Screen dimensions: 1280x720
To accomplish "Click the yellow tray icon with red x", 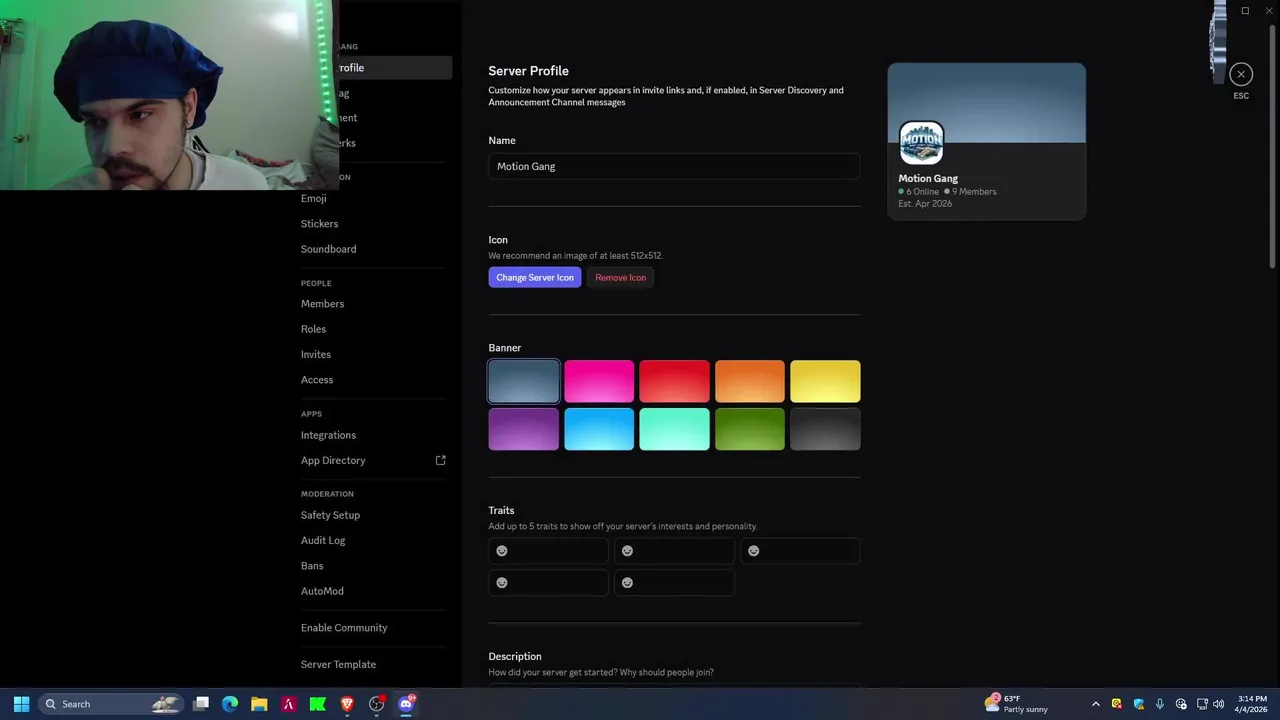I will point(1117,704).
